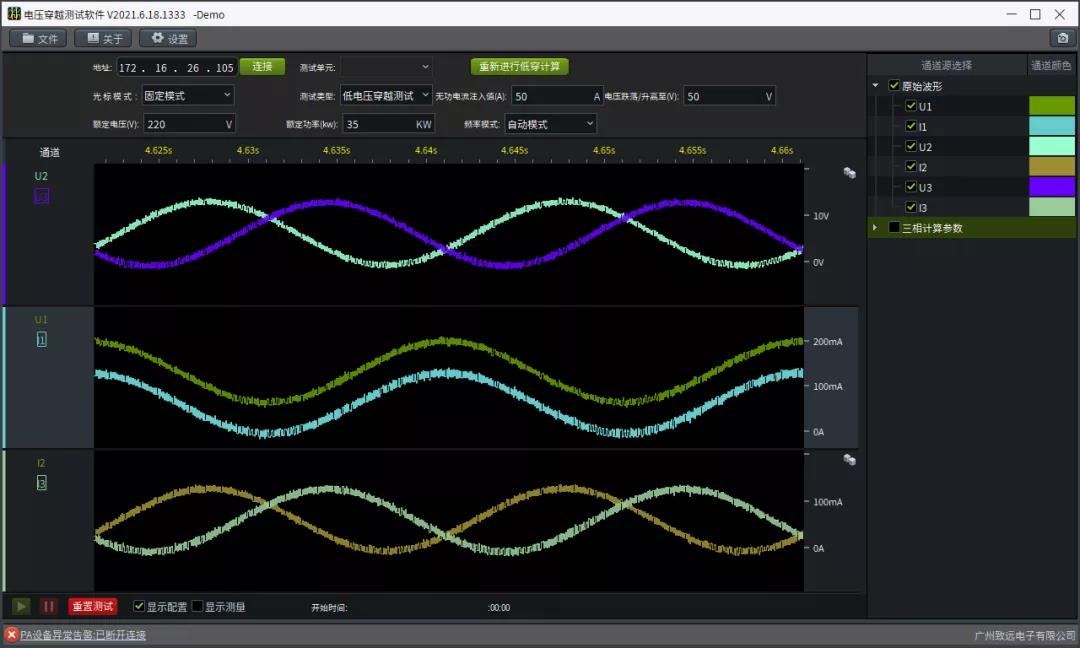Image resolution: width=1080 pixels, height=648 pixels.
Task: Click the purple U3 channel color swatch
Action: (1051, 187)
